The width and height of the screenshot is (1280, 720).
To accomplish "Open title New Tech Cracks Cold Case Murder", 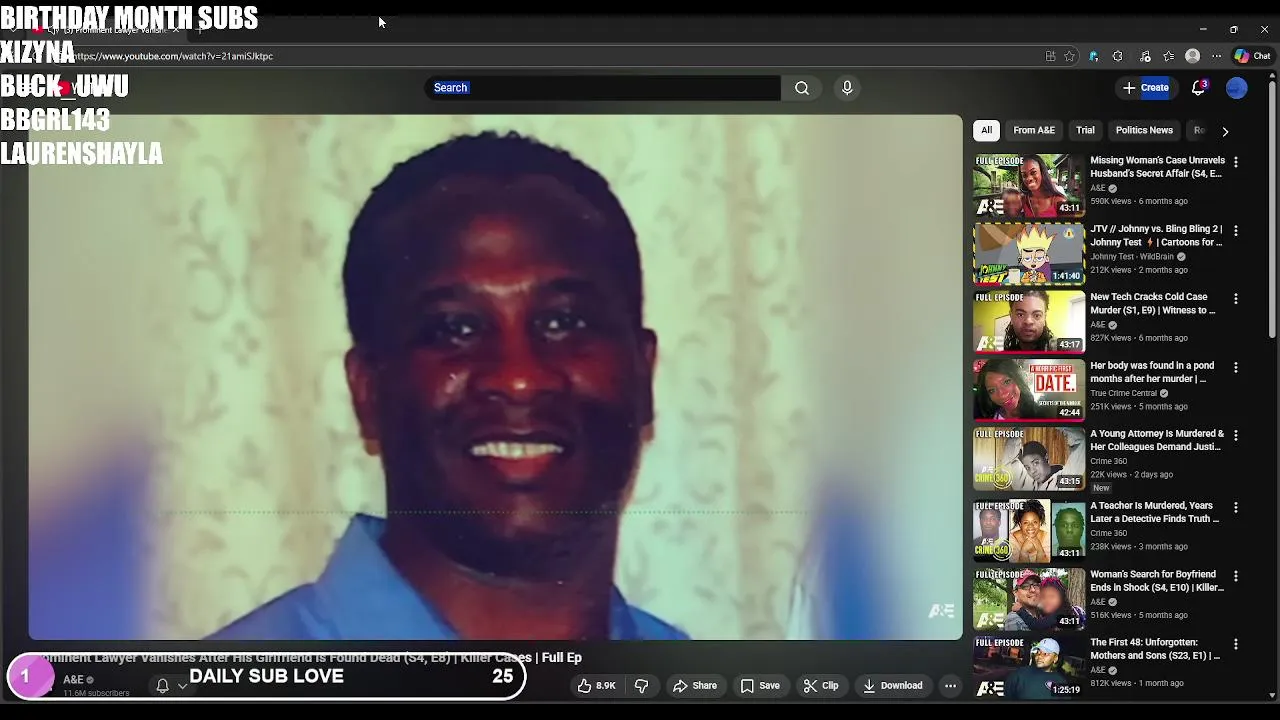I will pos(1152,304).
